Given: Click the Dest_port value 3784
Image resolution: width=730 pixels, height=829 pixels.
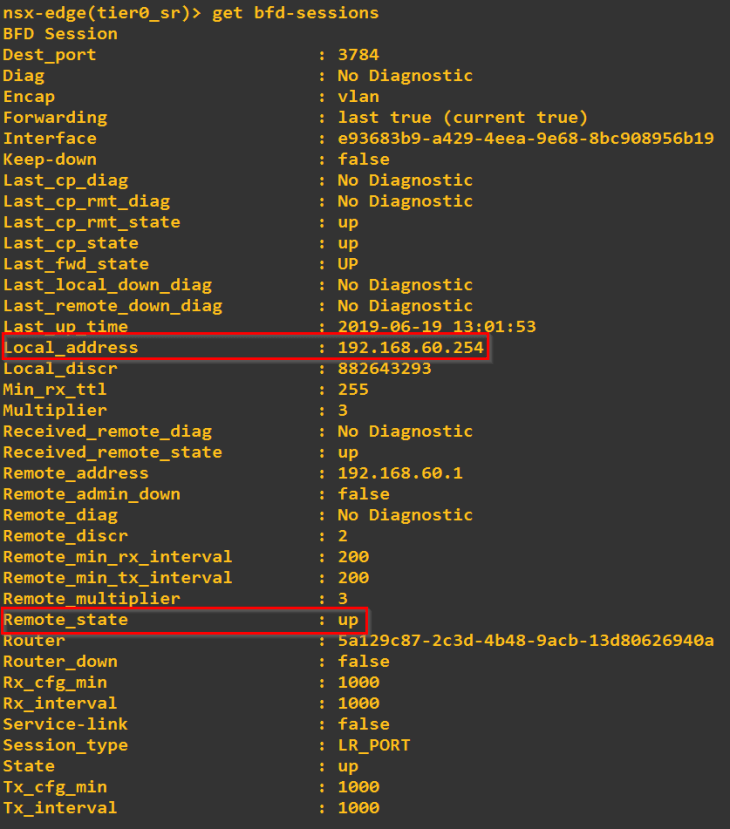Looking at the screenshot, I should pyautogui.click(x=358, y=54).
